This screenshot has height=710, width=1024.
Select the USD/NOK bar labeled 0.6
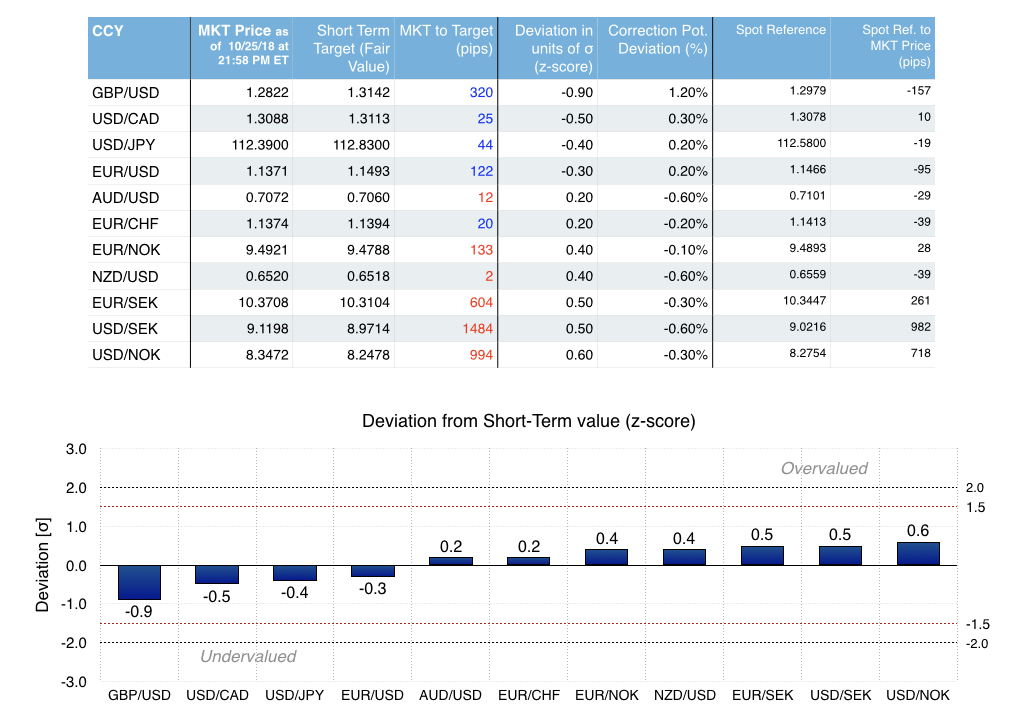918,554
